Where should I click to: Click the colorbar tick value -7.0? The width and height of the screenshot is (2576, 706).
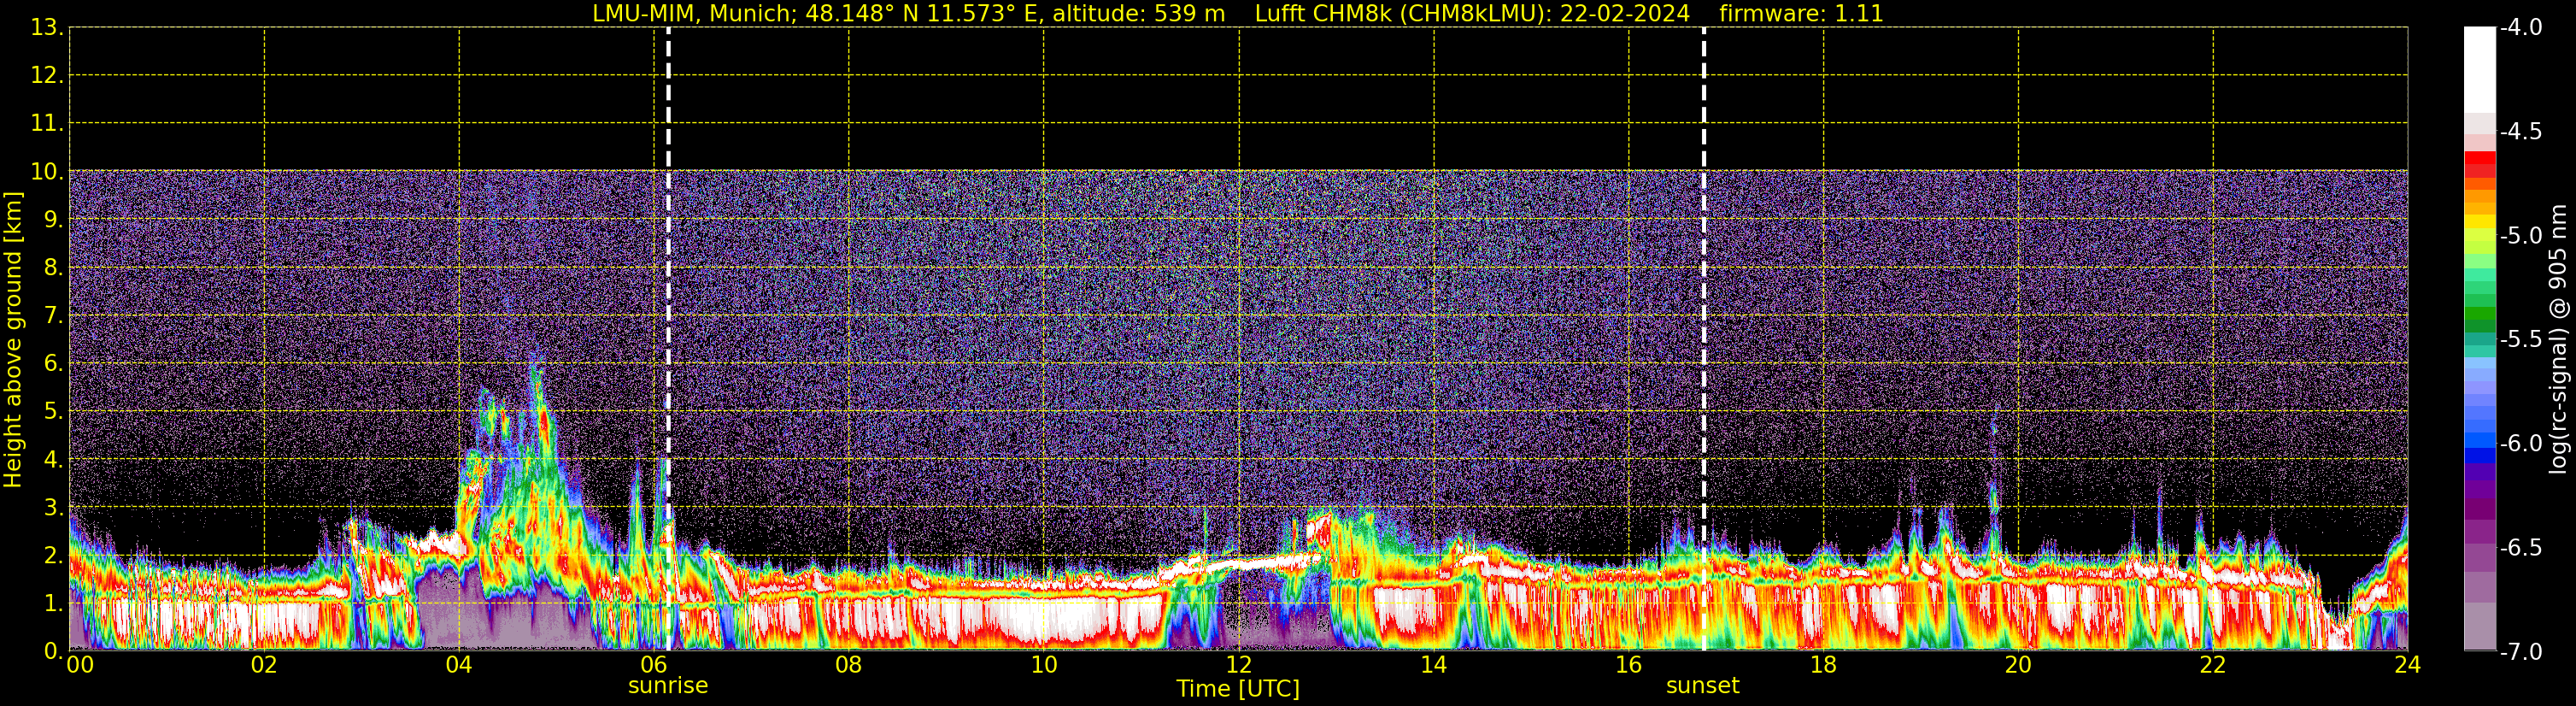pos(2521,652)
